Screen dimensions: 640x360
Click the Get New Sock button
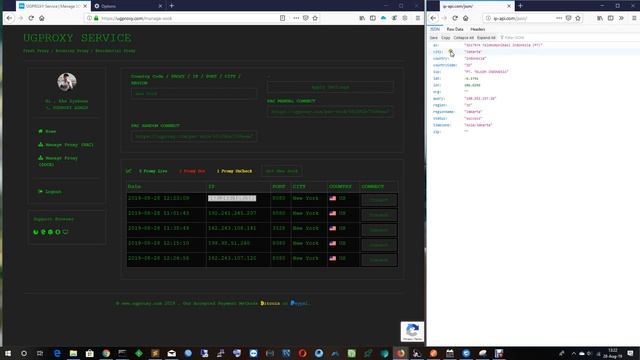click(x=282, y=171)
